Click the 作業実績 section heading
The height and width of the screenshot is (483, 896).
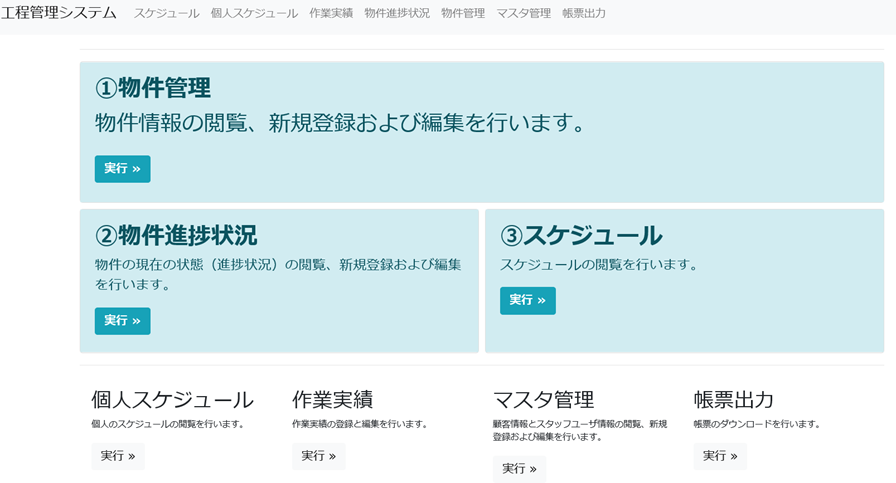(x=333, y=400)
